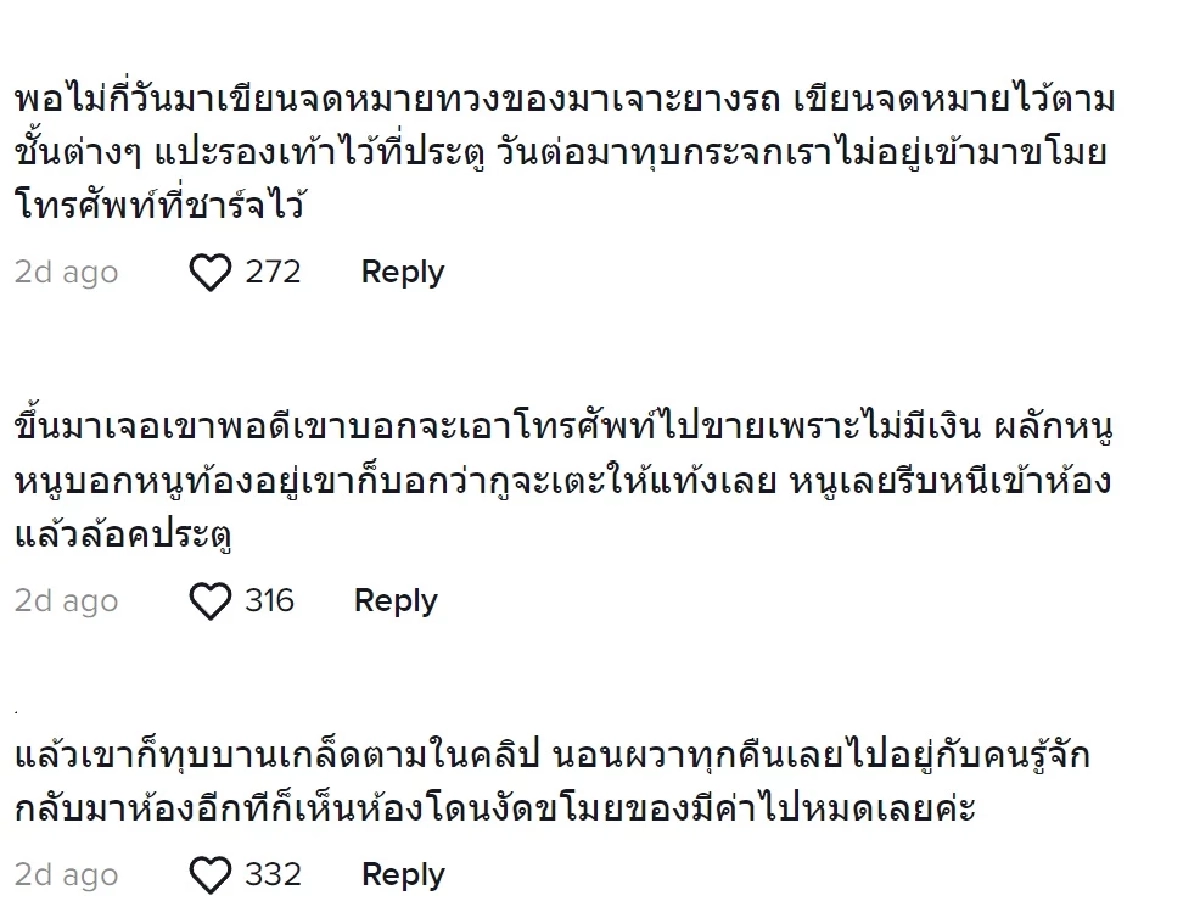This screenshot has width=1200, height=918.
Task: Tap Reply under the first comment
Action: 402,272
